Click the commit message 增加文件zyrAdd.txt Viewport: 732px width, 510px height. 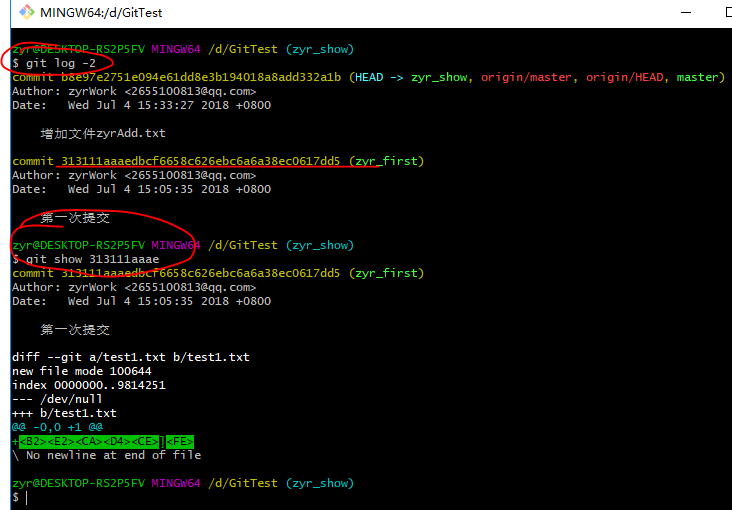pos(103,134)
